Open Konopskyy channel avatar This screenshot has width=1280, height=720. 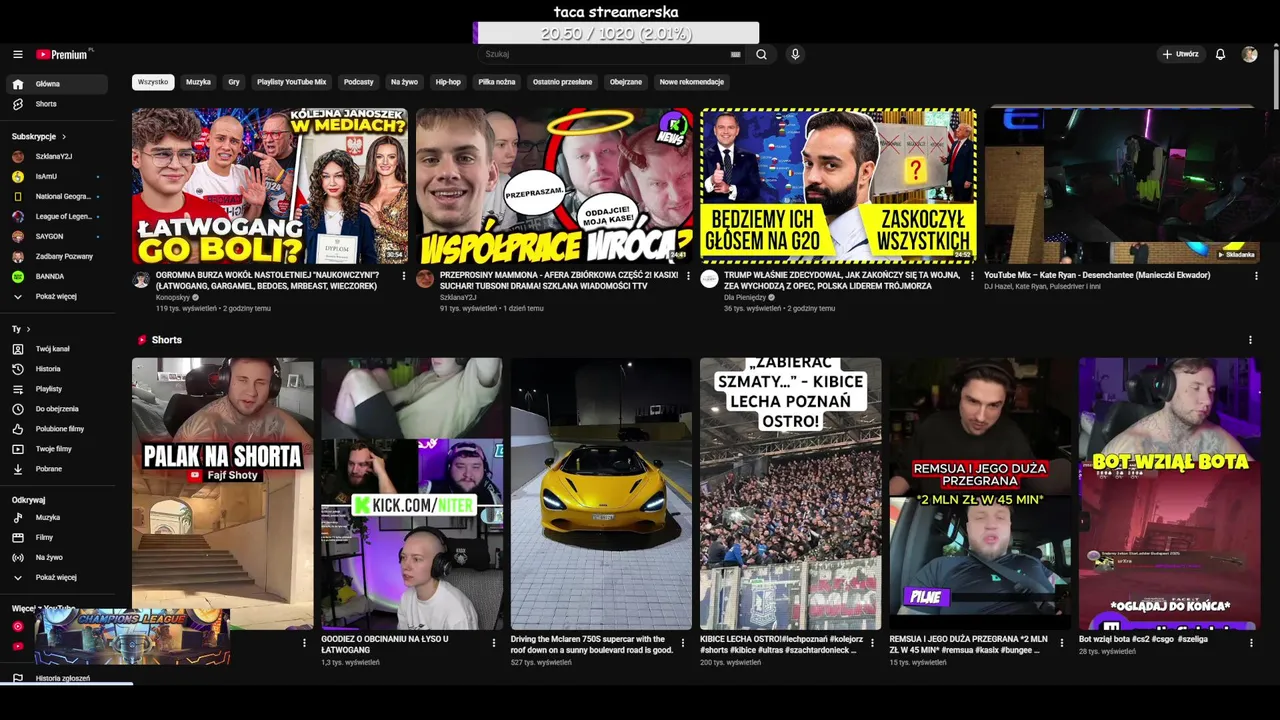click(x=141, y=279)
